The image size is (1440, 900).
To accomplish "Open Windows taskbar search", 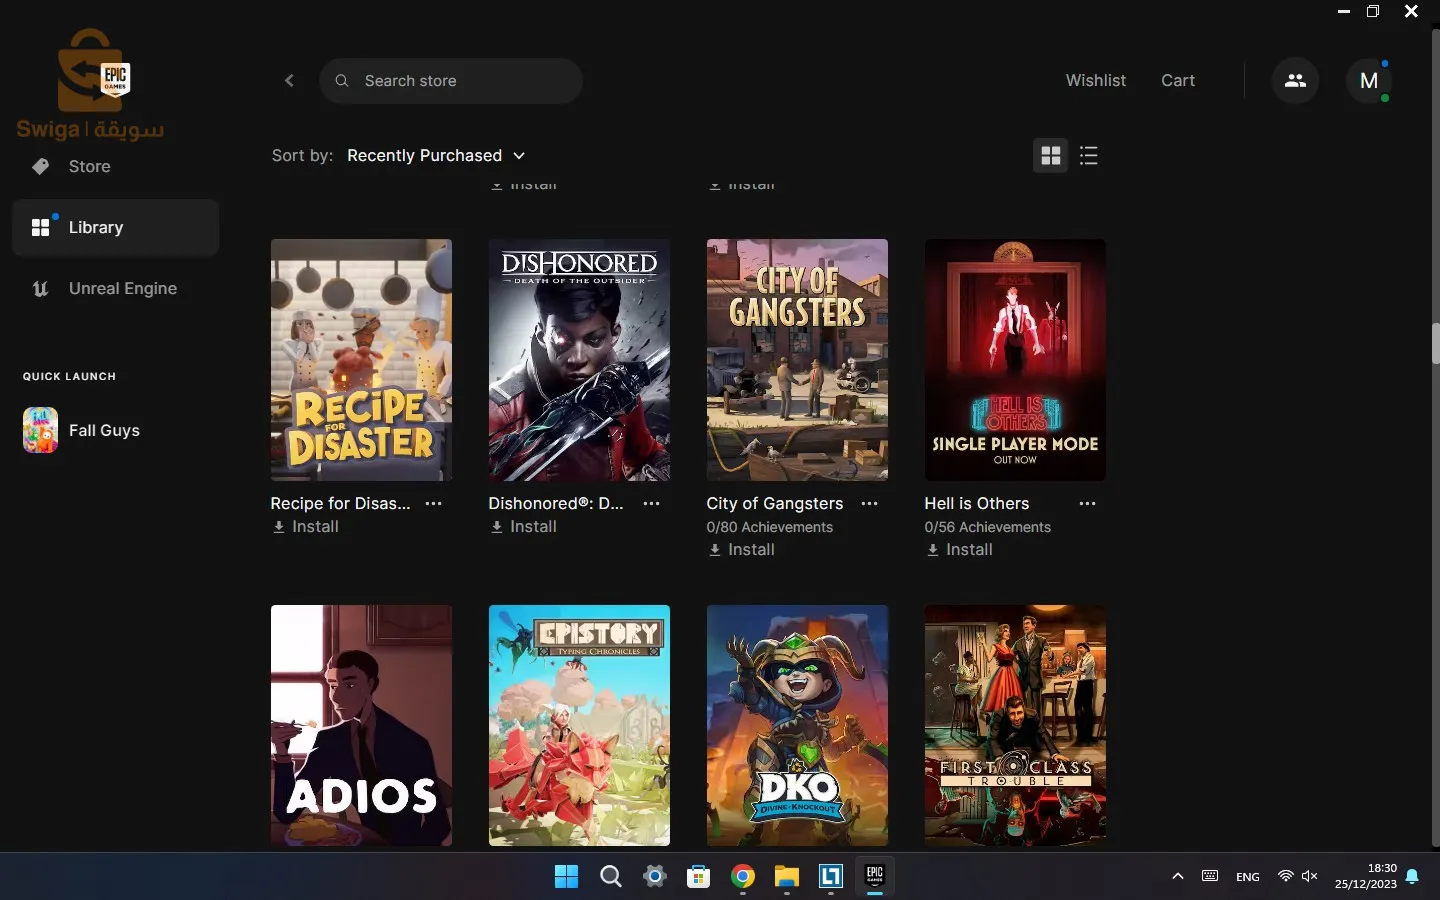I will pos(610,877).
